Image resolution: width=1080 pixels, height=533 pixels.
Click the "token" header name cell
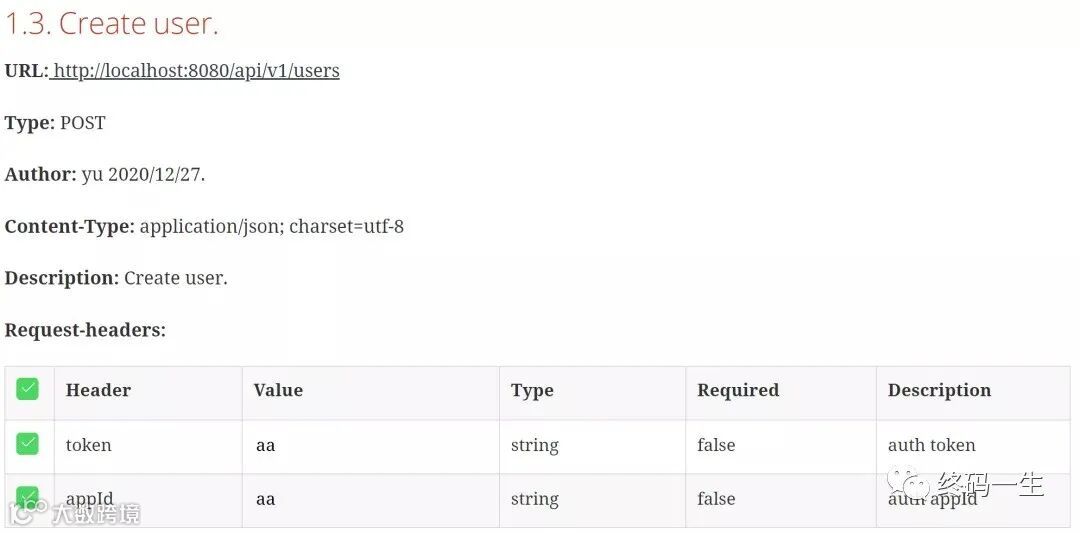88,445
